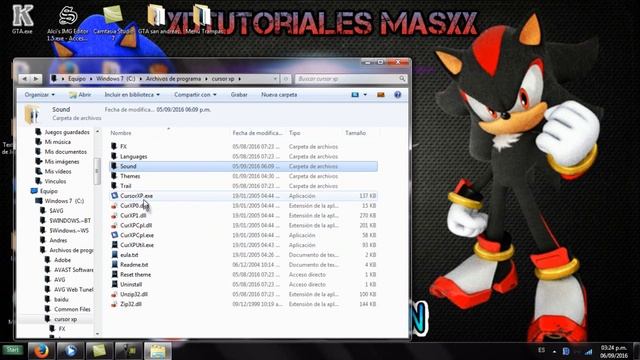The image size is (640, 360).
Task: Select the CurXPCpl.exe application icon
Action: (x=115, y=235)
